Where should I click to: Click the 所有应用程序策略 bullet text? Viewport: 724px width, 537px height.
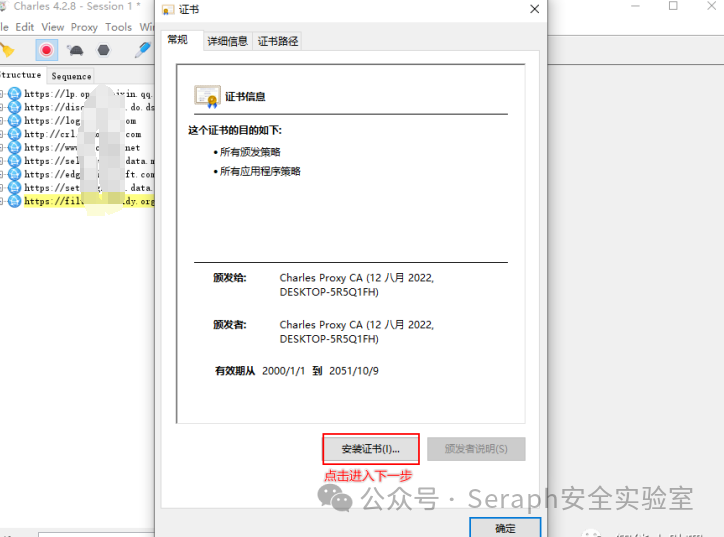pyautogui.click(x=260, y=171)
